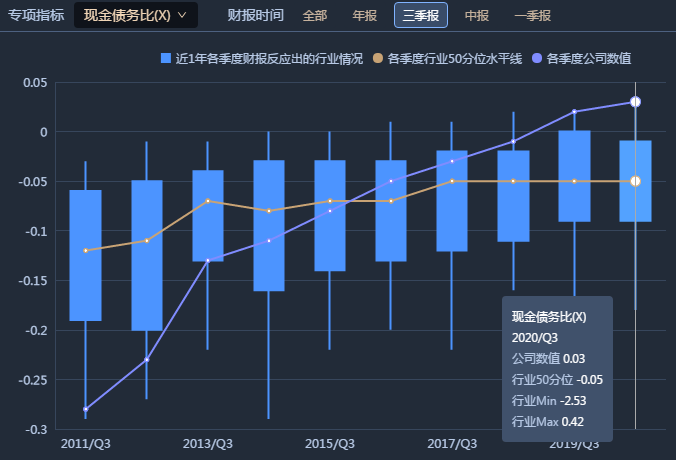Switch to the 年报 tab

pos(365,15)
